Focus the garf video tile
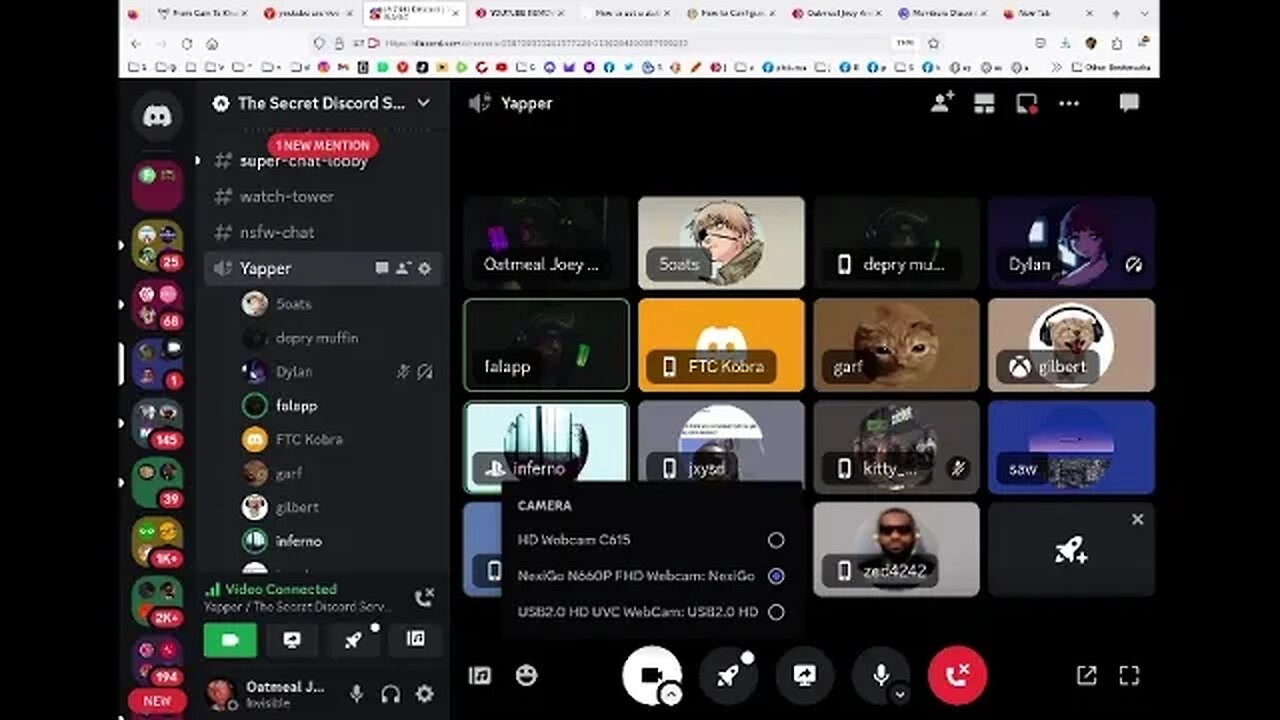 pyautogui.click(x=896, y=345)
